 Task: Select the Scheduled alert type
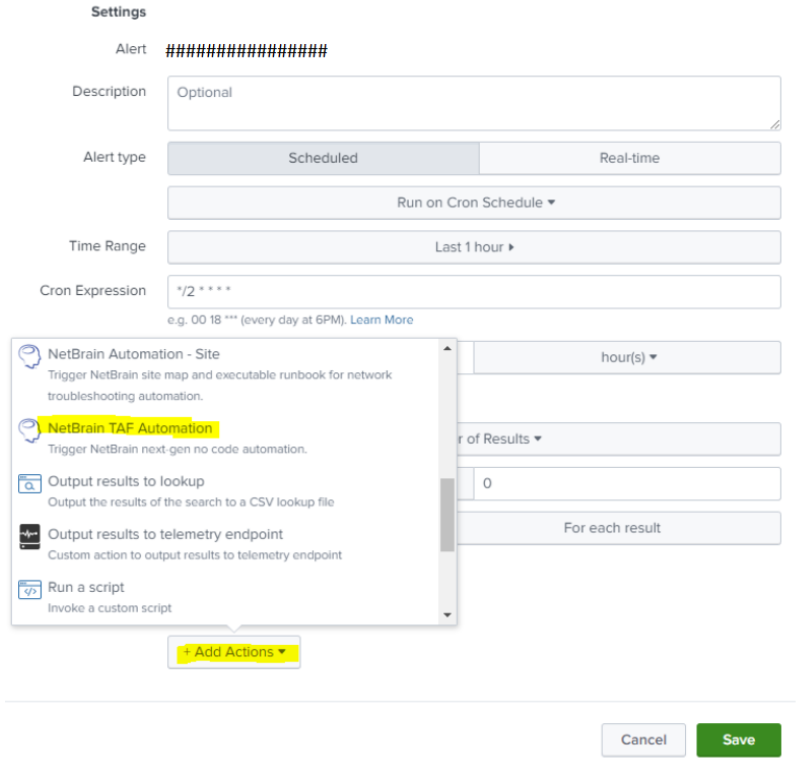pos(323,158)
